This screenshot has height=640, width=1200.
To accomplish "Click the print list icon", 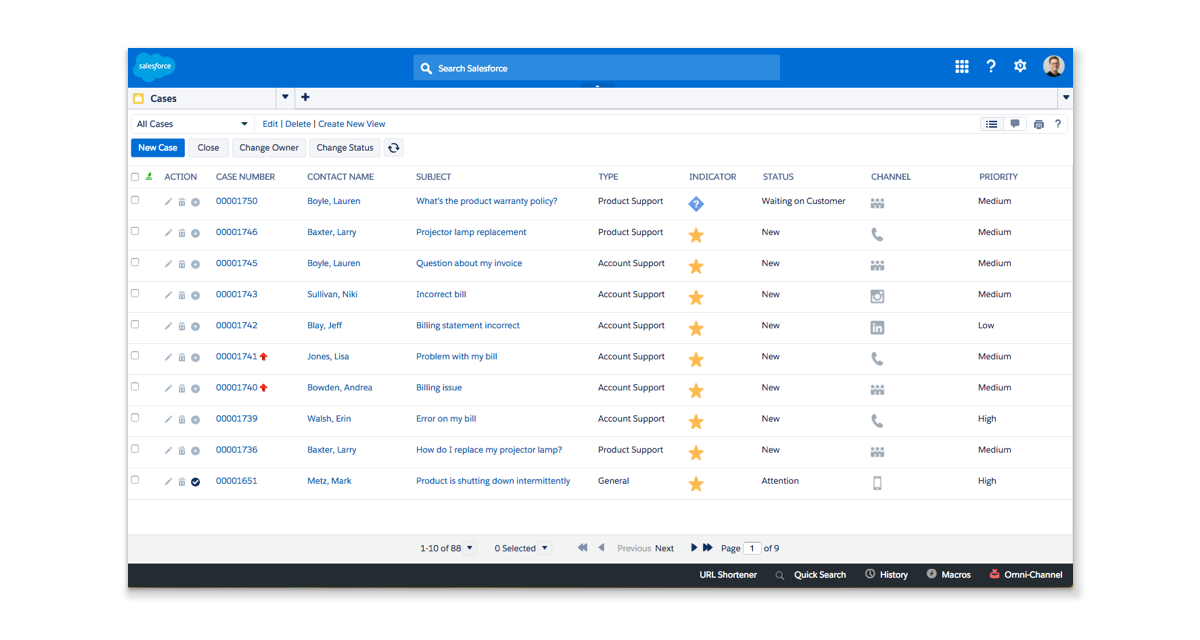I will [x=1039, y=124].
